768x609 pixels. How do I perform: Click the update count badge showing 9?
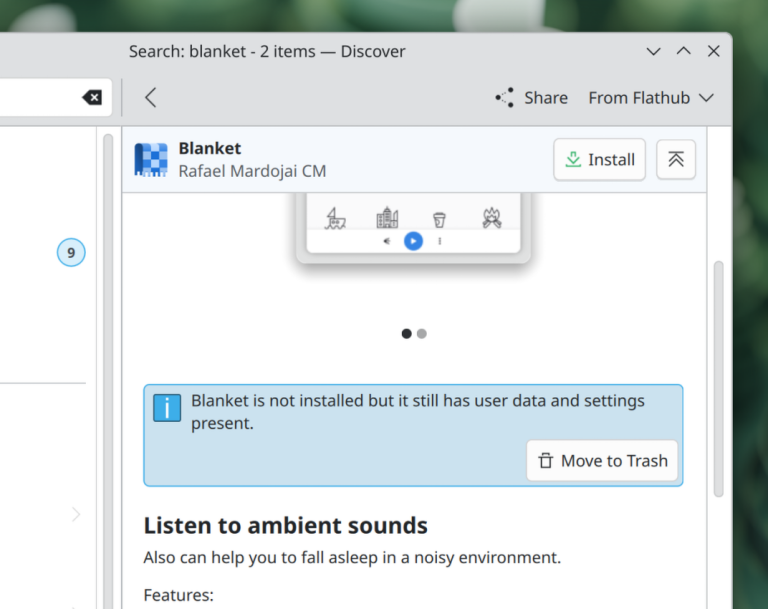(71, 252)
